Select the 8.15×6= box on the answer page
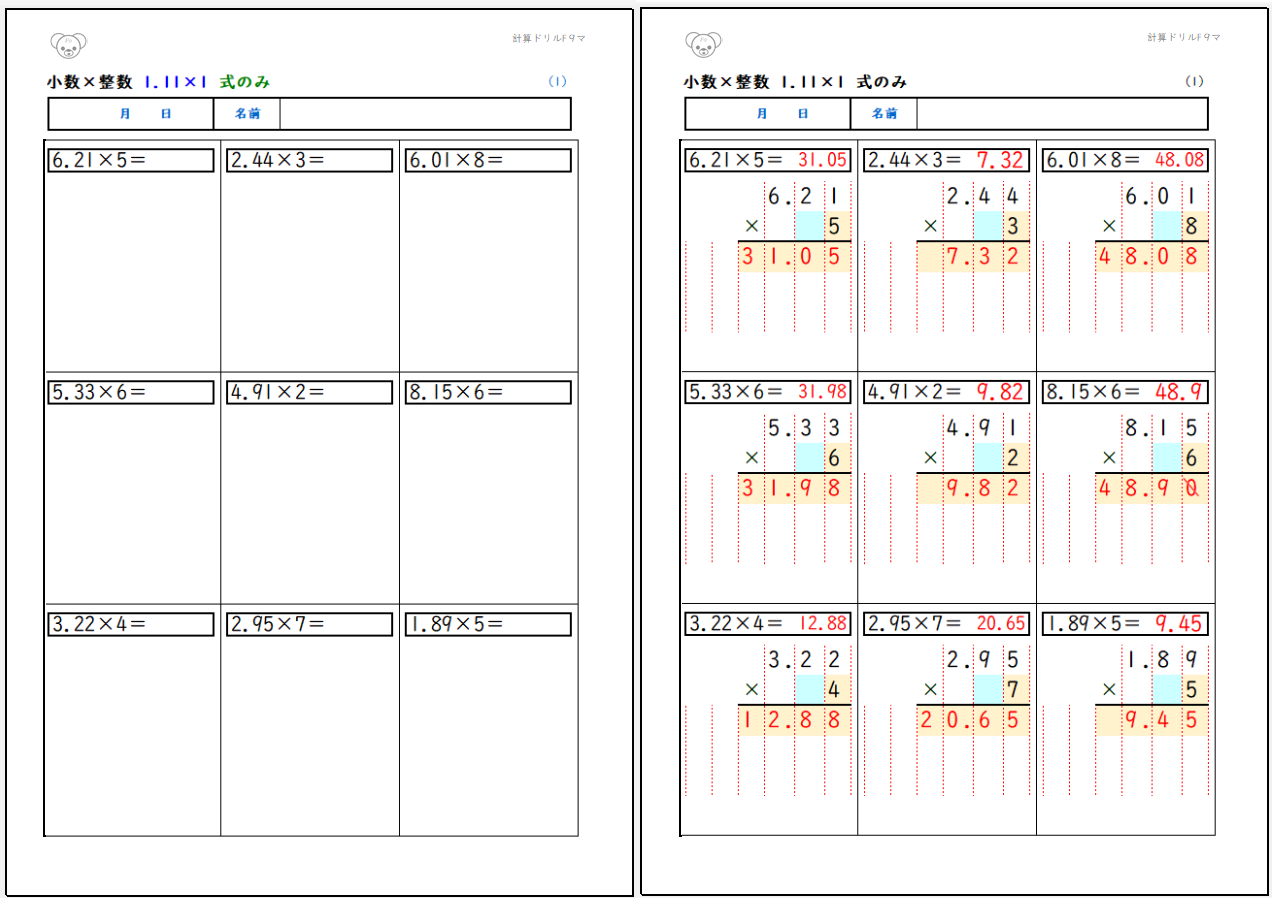This screenshot has height=898, width=1272. coord(1124,392)
